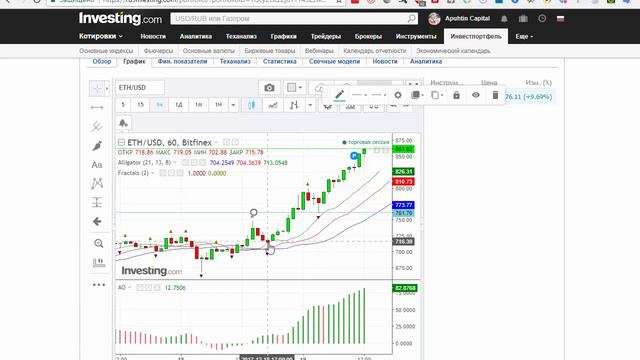Take a chart snapshot with camera icon
Screen dimensions: 640x360
coord(269,88)
